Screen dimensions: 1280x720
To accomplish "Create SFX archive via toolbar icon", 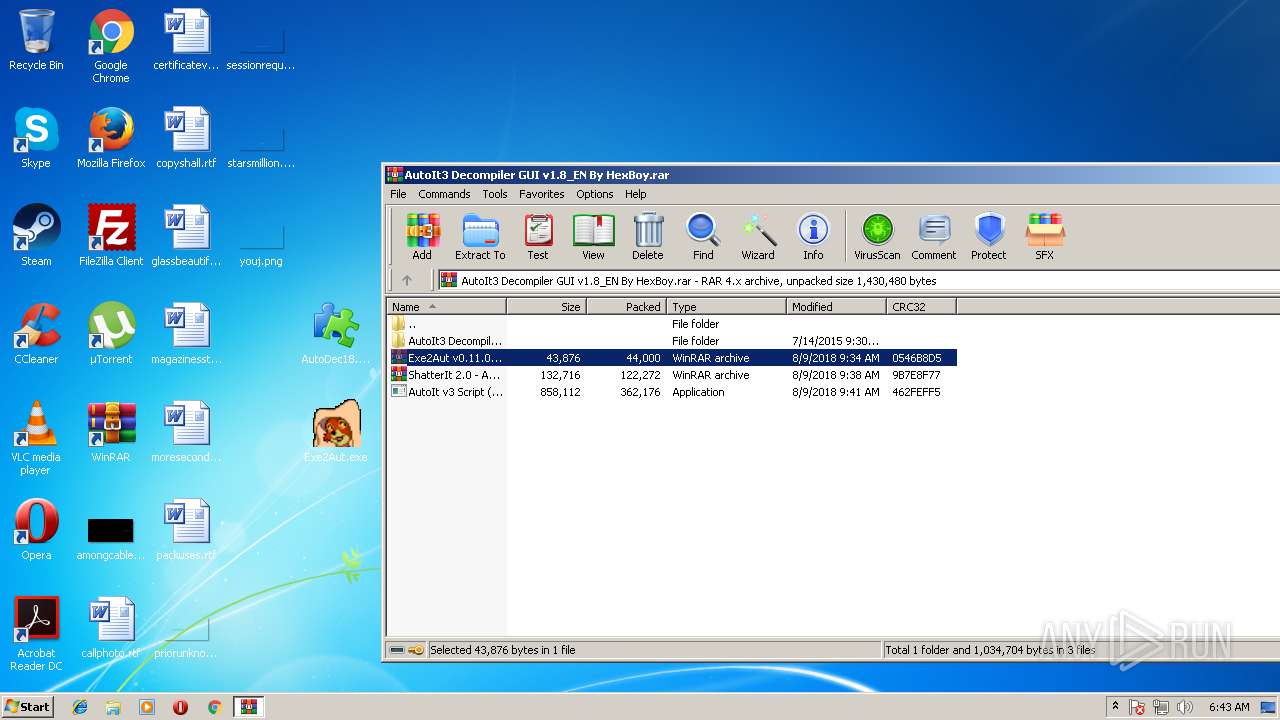I will point(1044,237).
